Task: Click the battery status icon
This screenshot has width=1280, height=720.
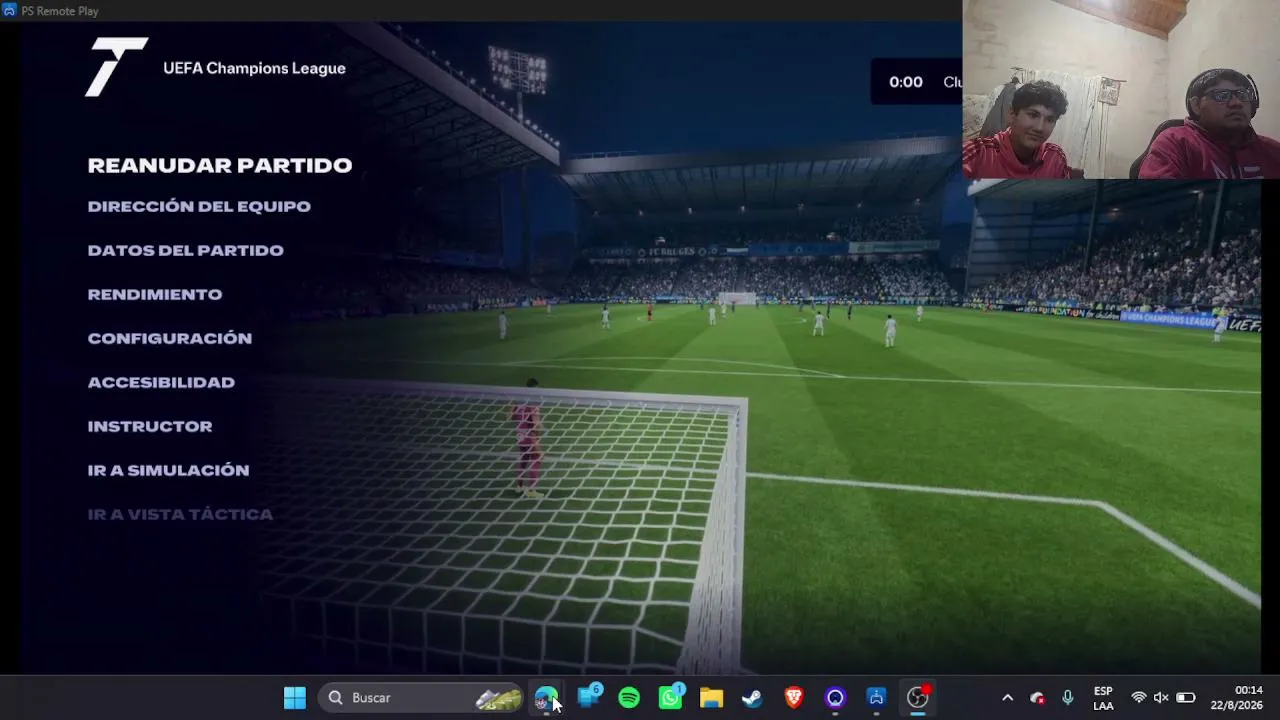Action: [1185, 698]
